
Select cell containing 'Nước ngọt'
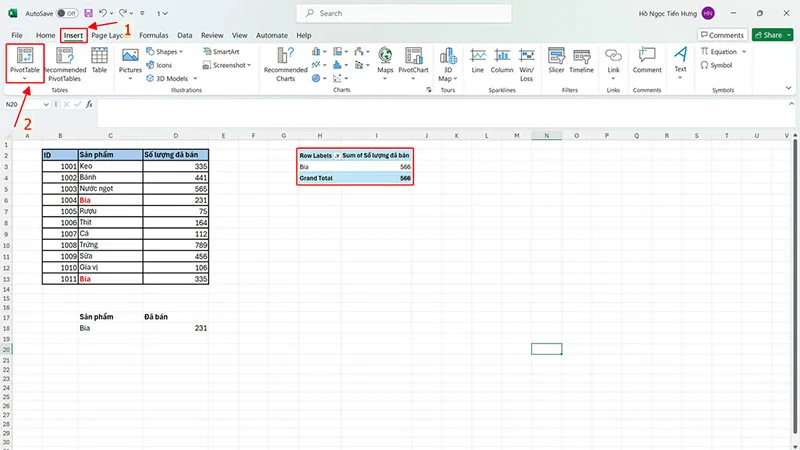click(x=110, y=189)
